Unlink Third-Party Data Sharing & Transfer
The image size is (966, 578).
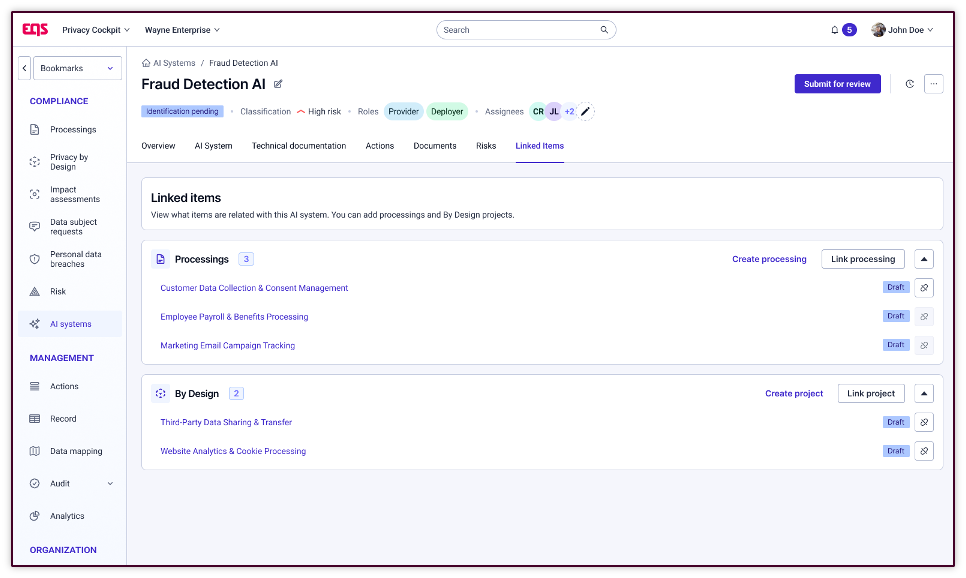click(x=923, y=422)
